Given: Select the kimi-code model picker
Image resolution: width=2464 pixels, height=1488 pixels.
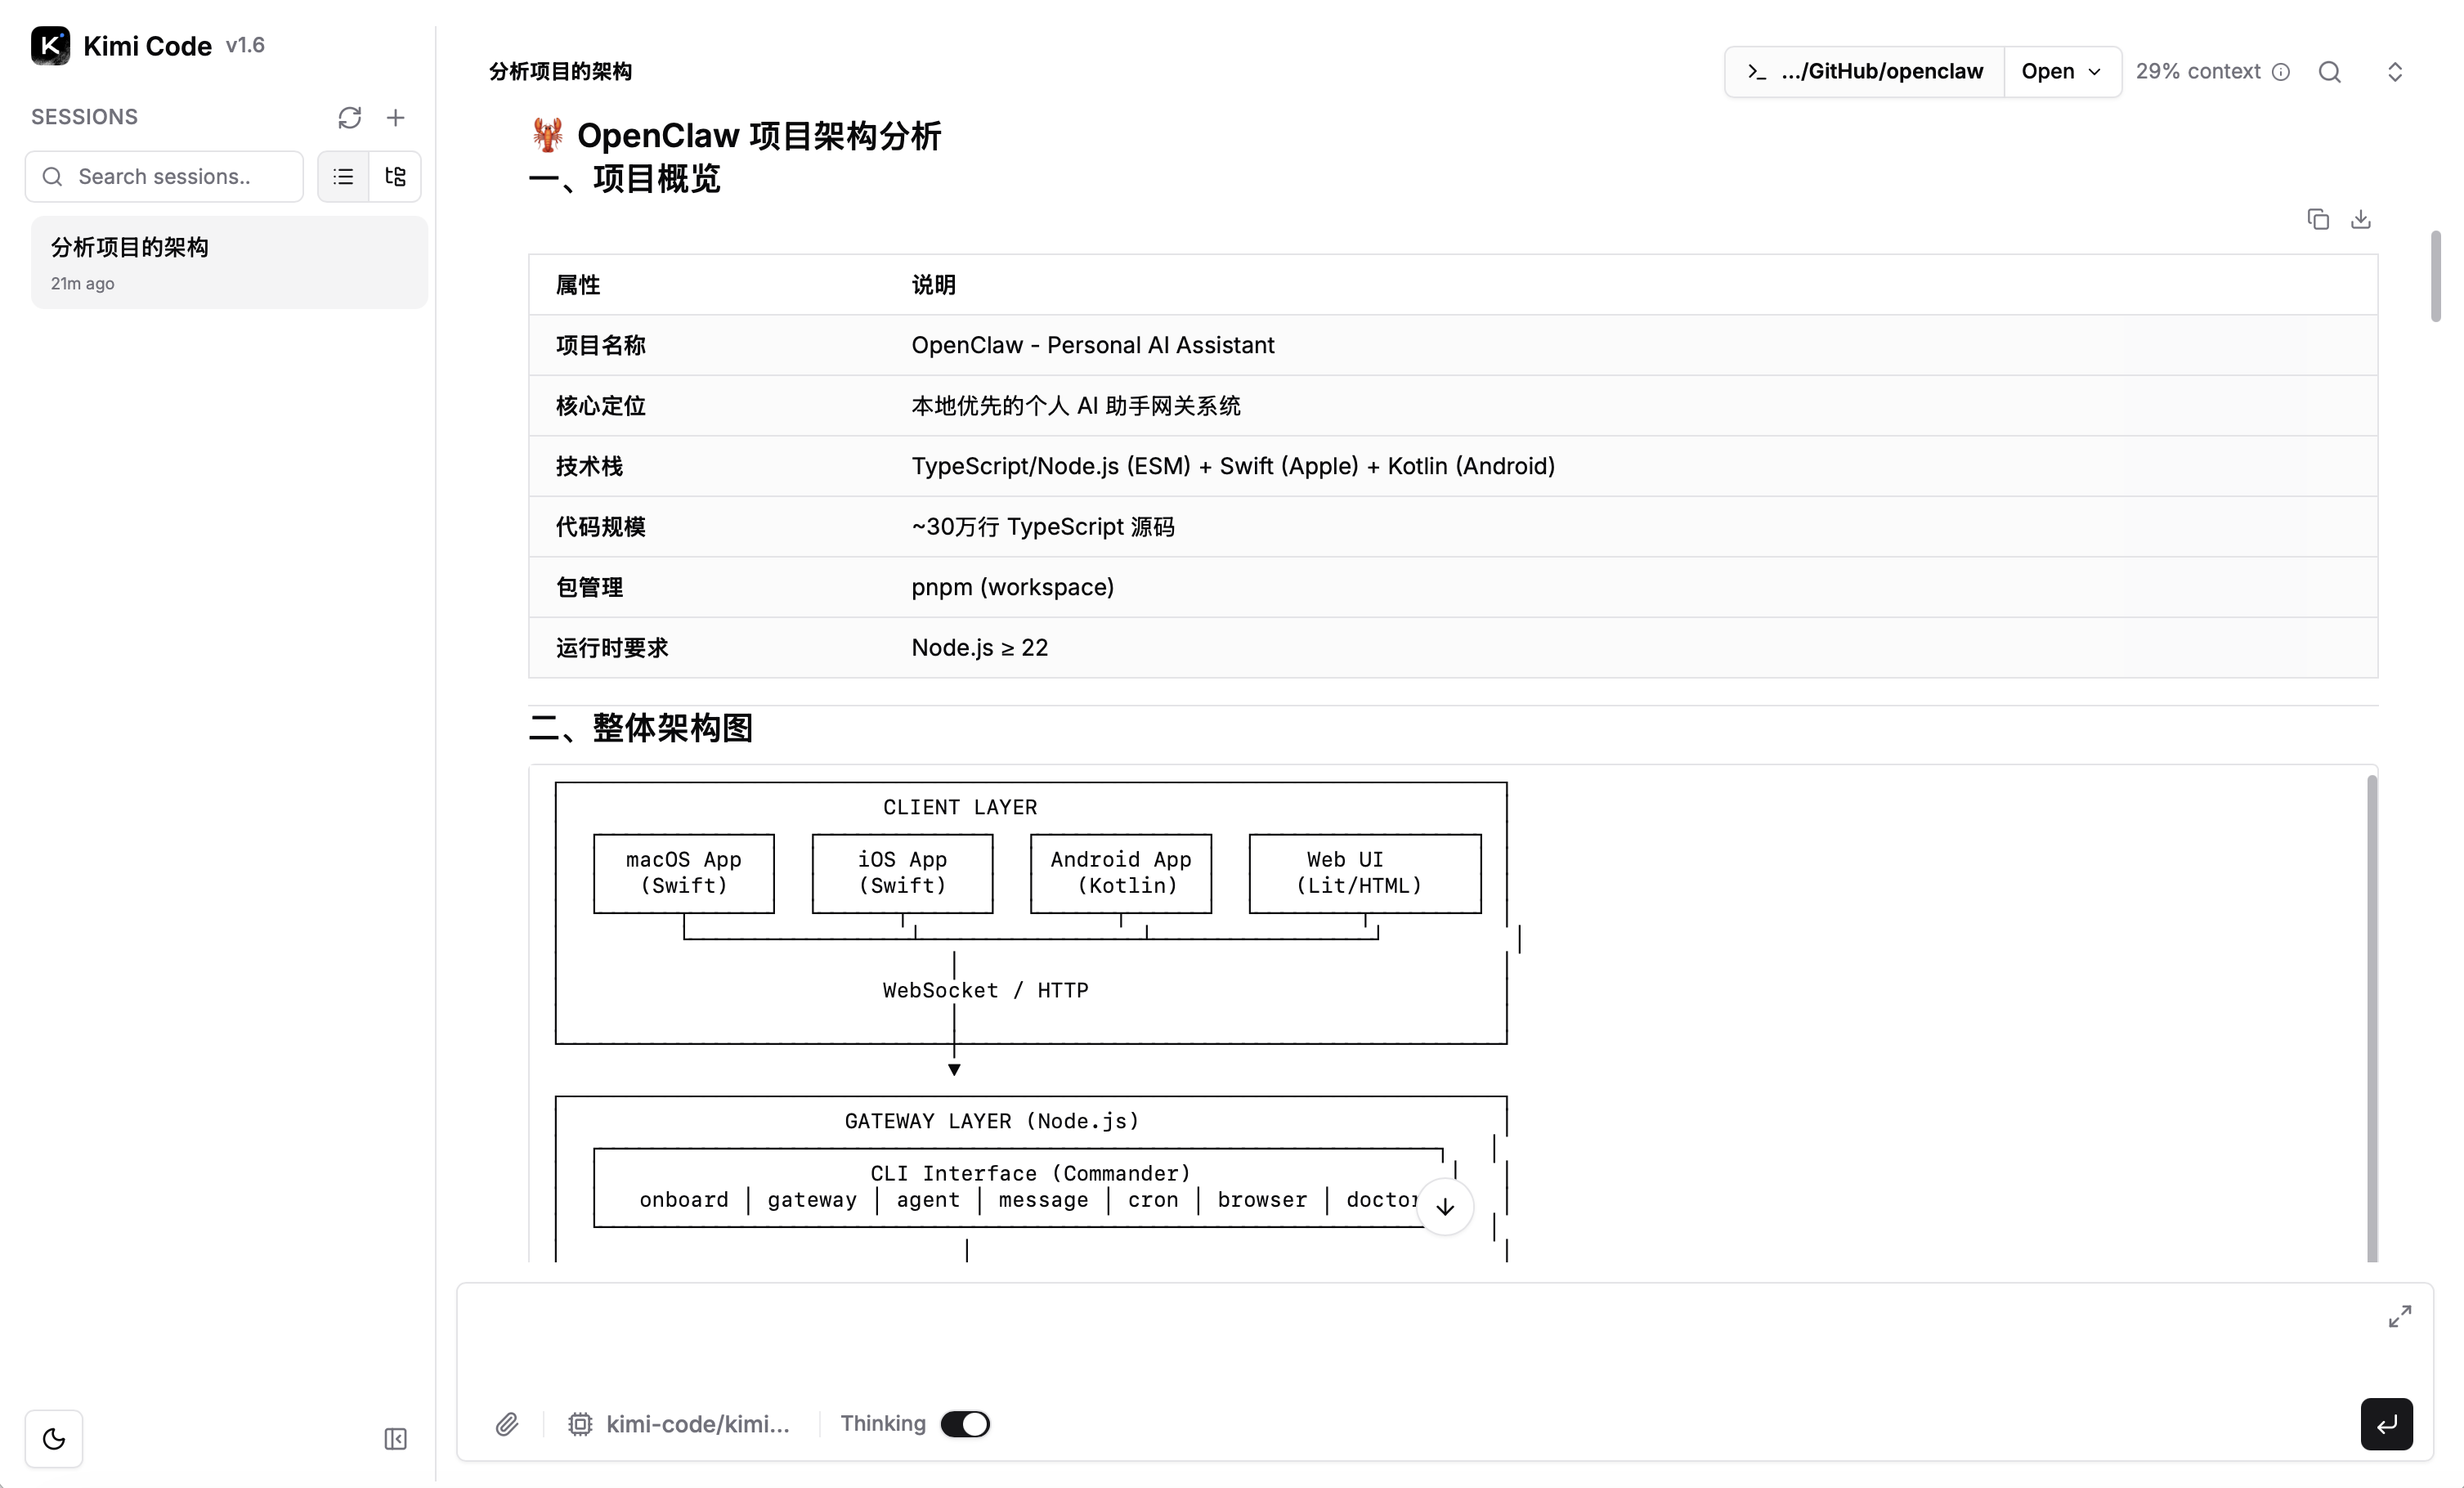Looking at the screenshot, I should click(x=680, y=1424).
